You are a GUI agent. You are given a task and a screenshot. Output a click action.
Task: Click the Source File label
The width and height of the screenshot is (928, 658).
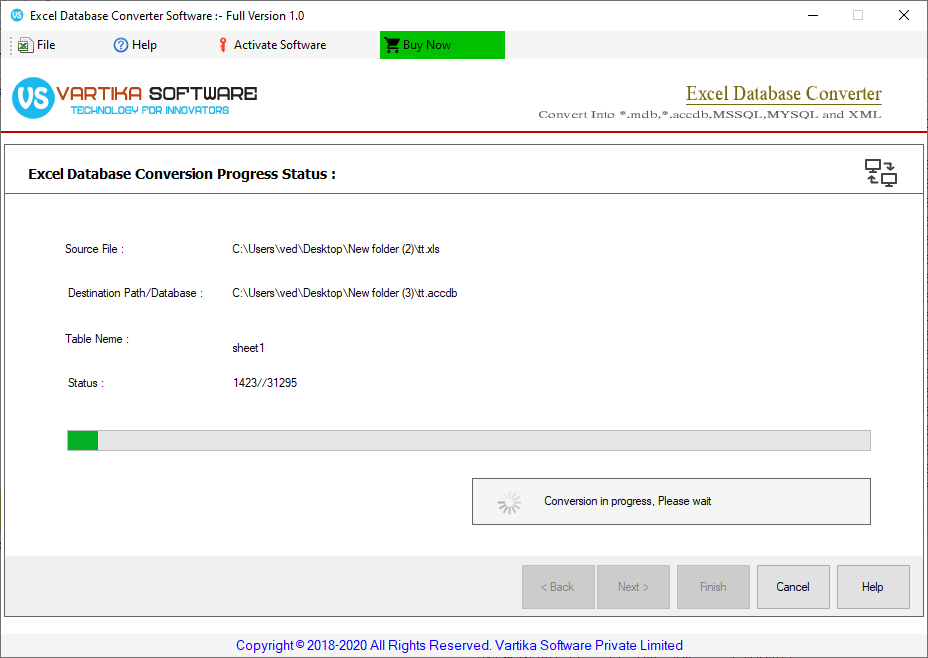pos(94,249)
